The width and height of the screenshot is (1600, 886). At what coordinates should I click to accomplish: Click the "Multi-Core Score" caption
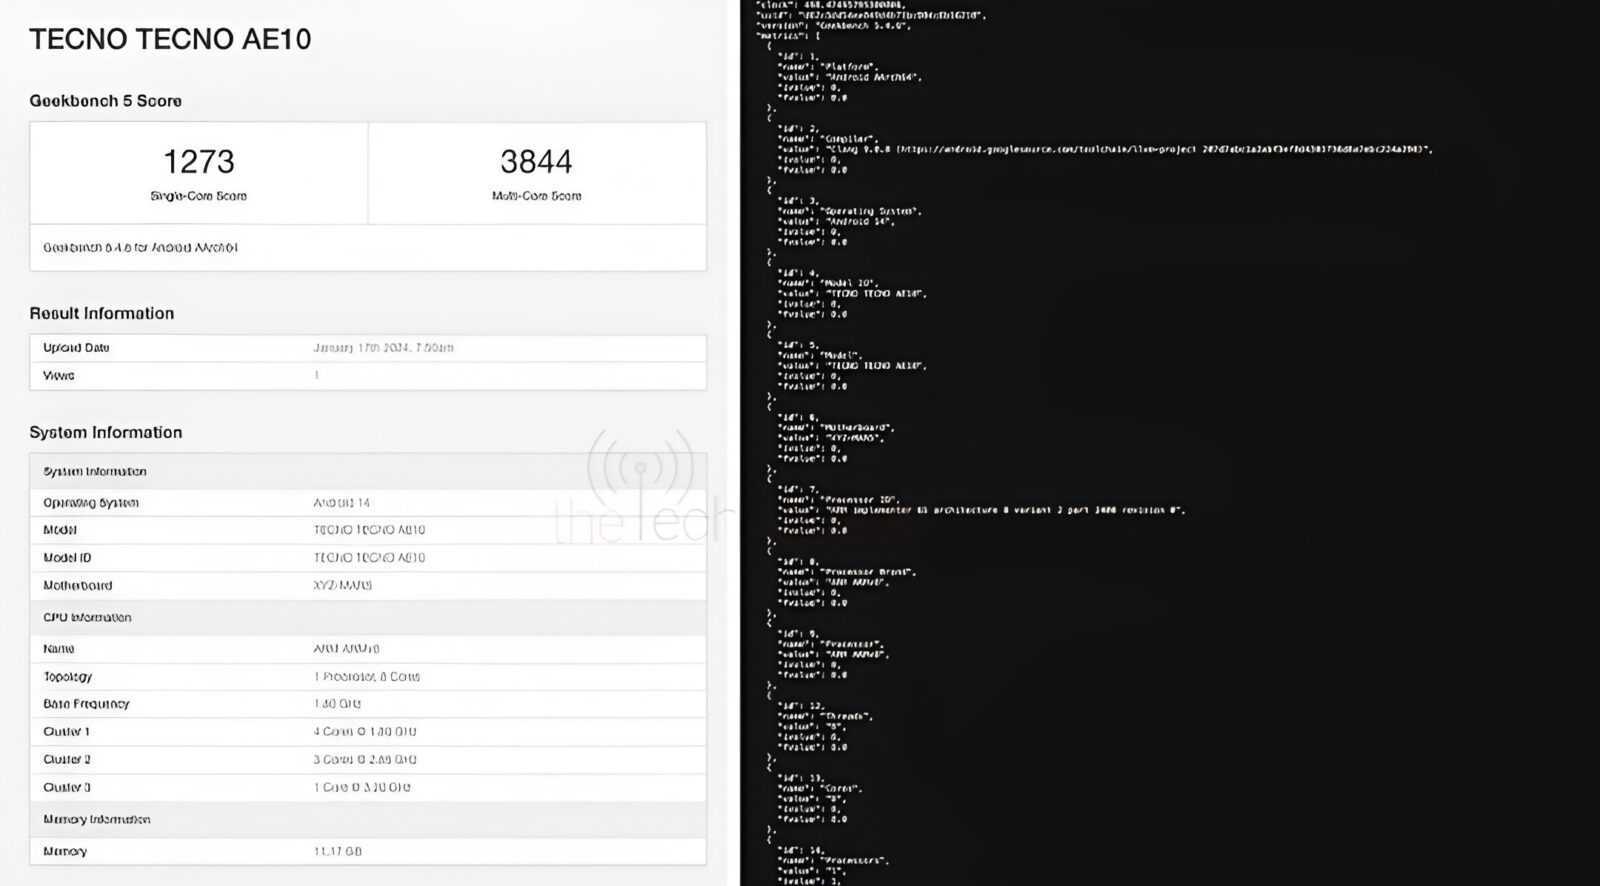pos(536,196)
